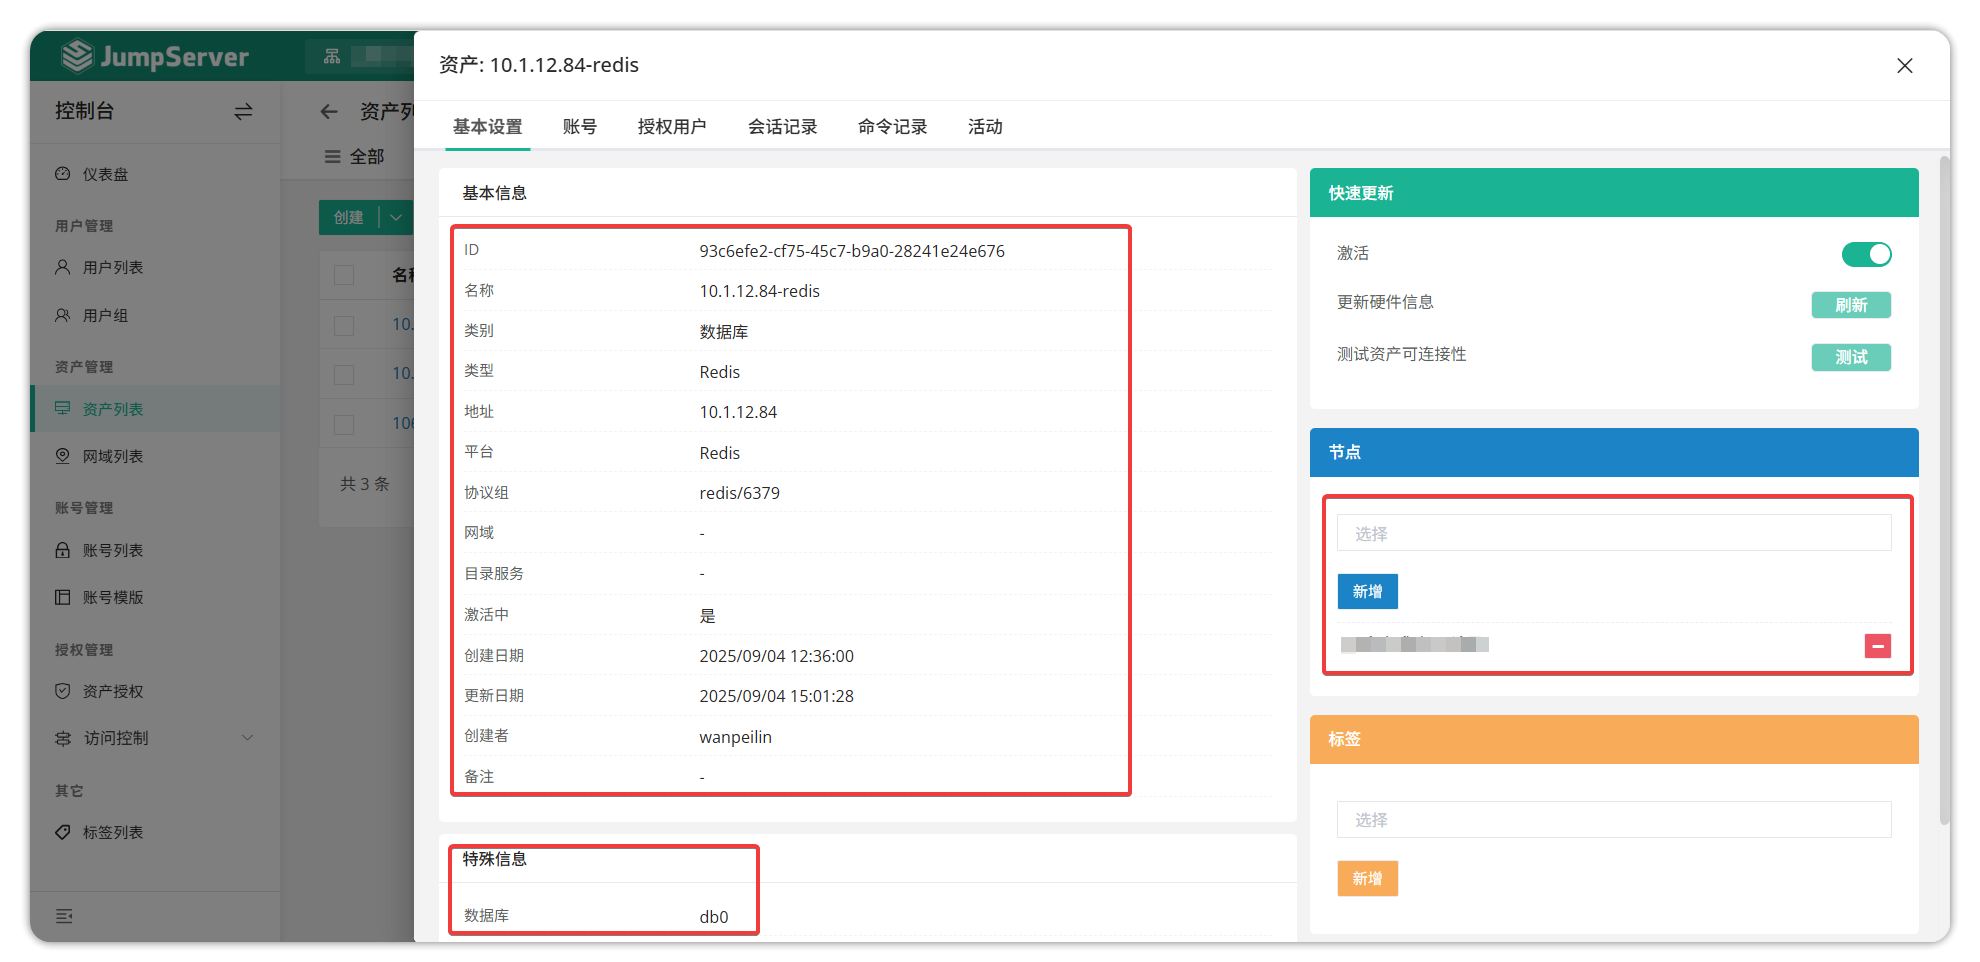Tick the first asset row checkbox
The height and width of the screenshot is (962, 1980).
344,325
